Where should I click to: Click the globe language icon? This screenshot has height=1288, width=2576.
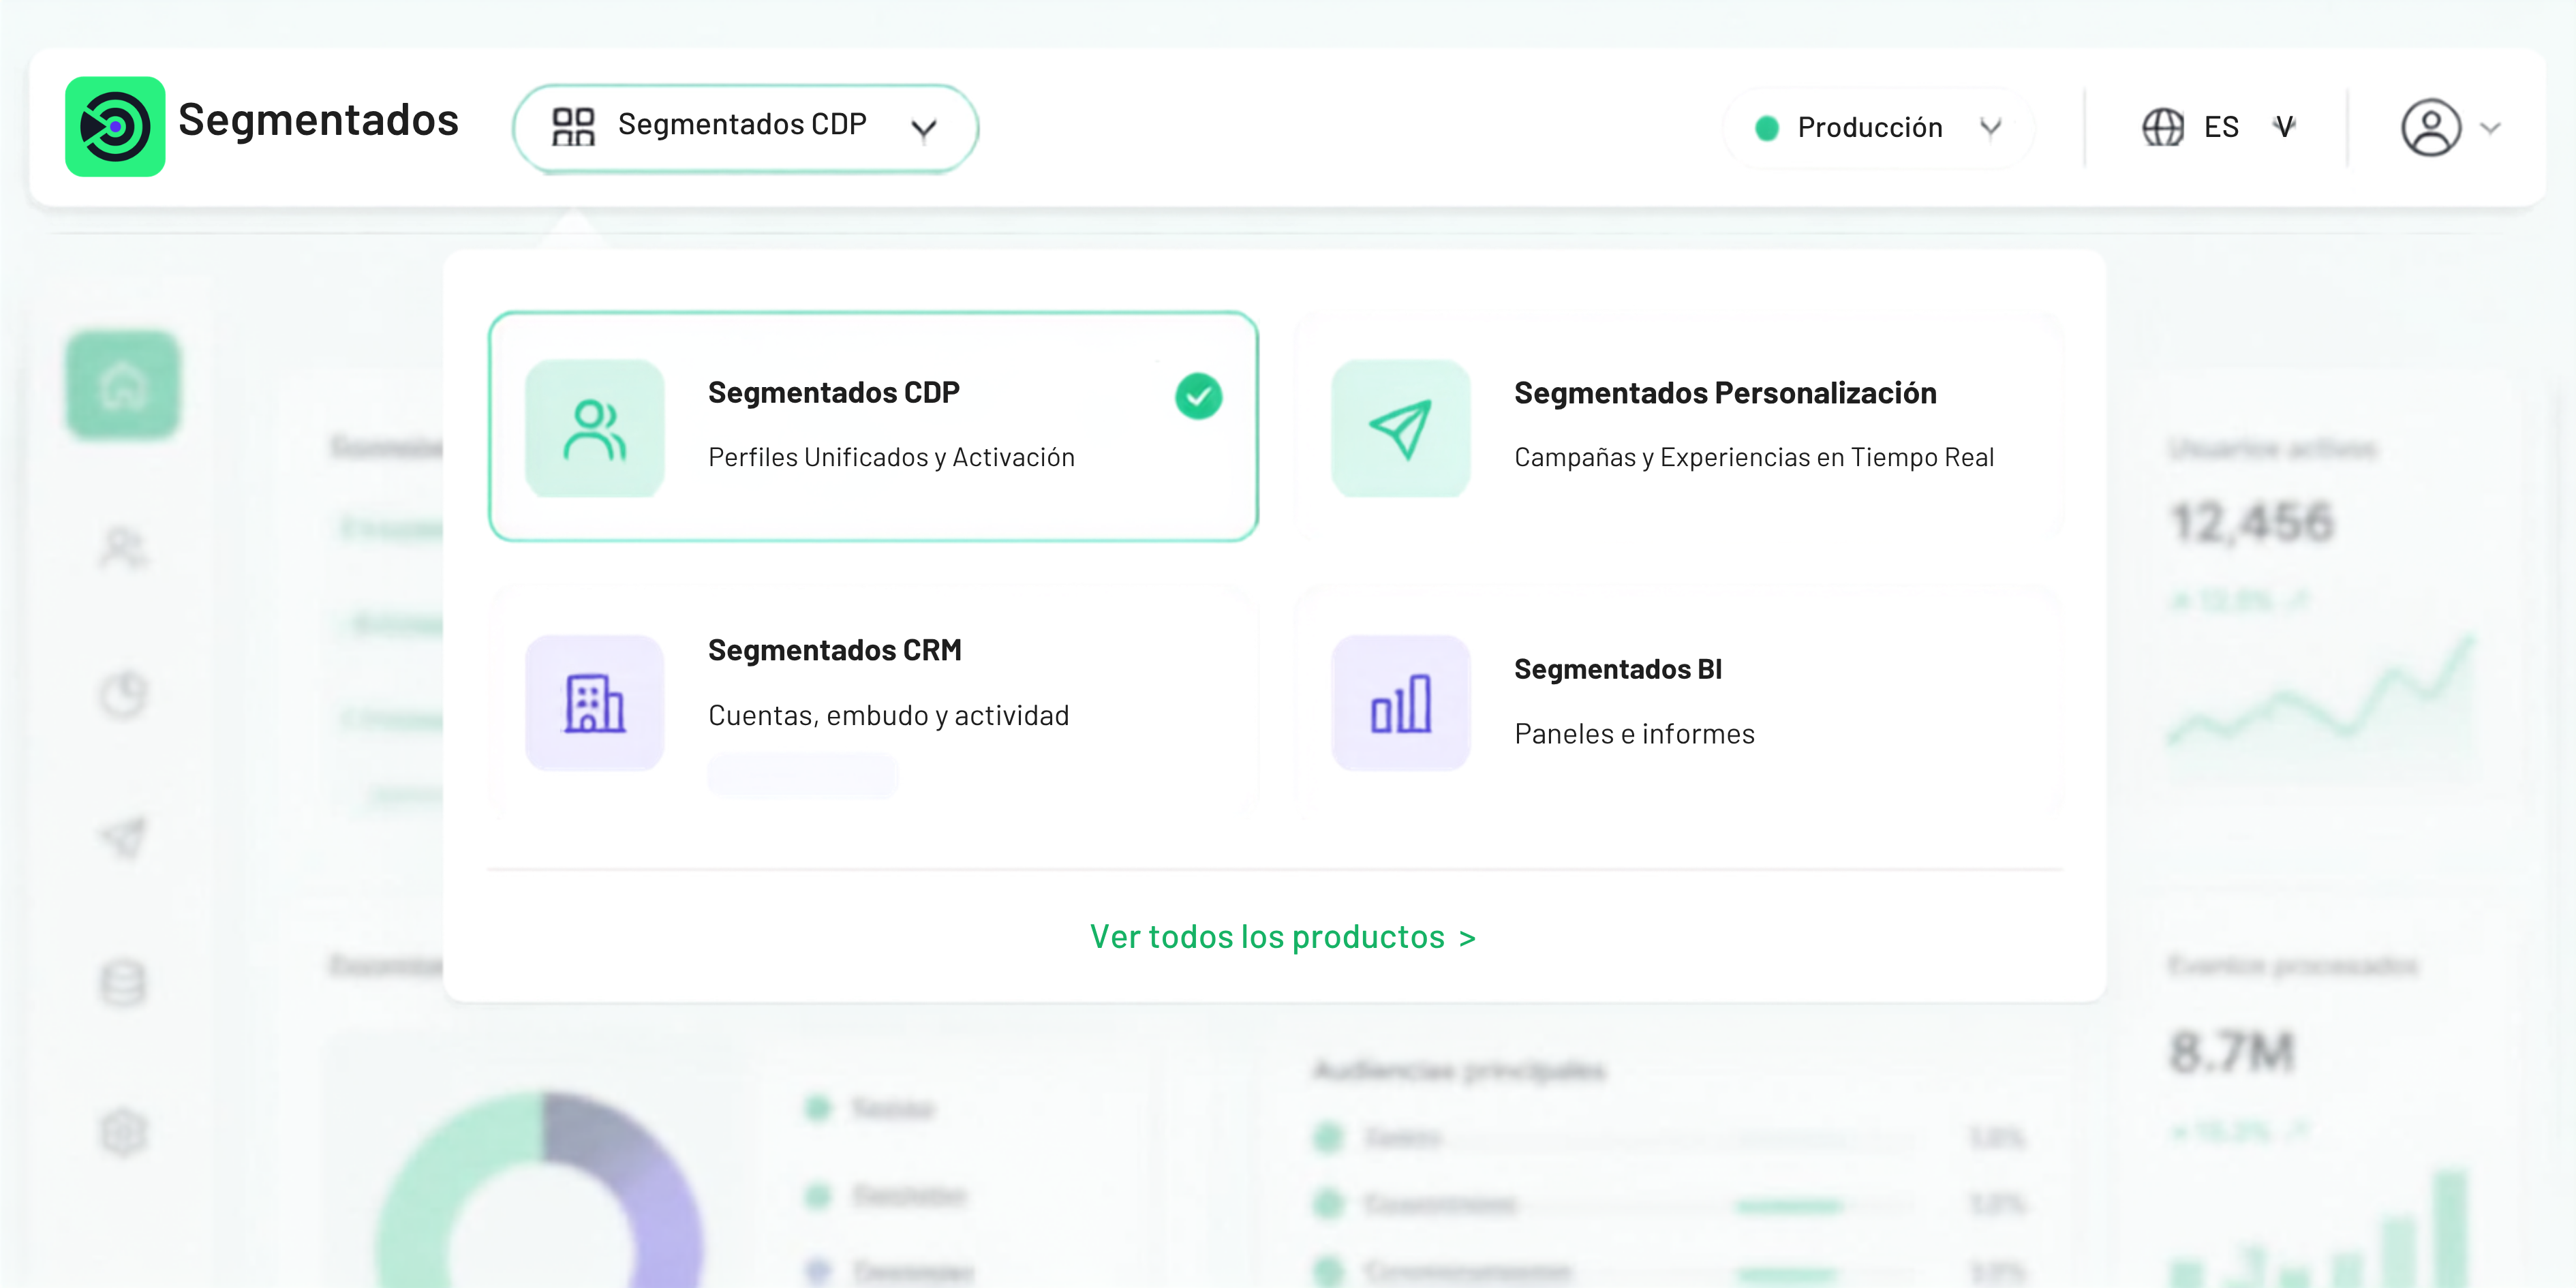pyautogui.click(x=2163, y=127)
